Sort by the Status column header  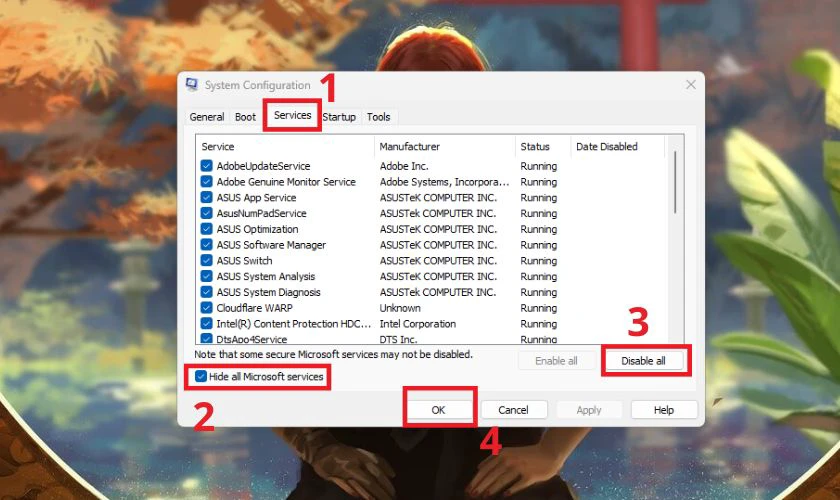(x=543, y=146)
